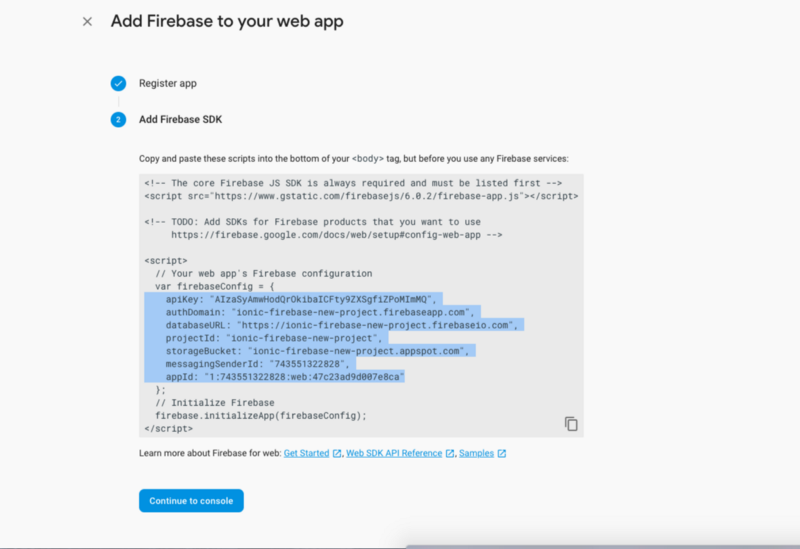Open the Samples link
The height and width of the screenshot is (549, 800).
click(x=476, y=453)
